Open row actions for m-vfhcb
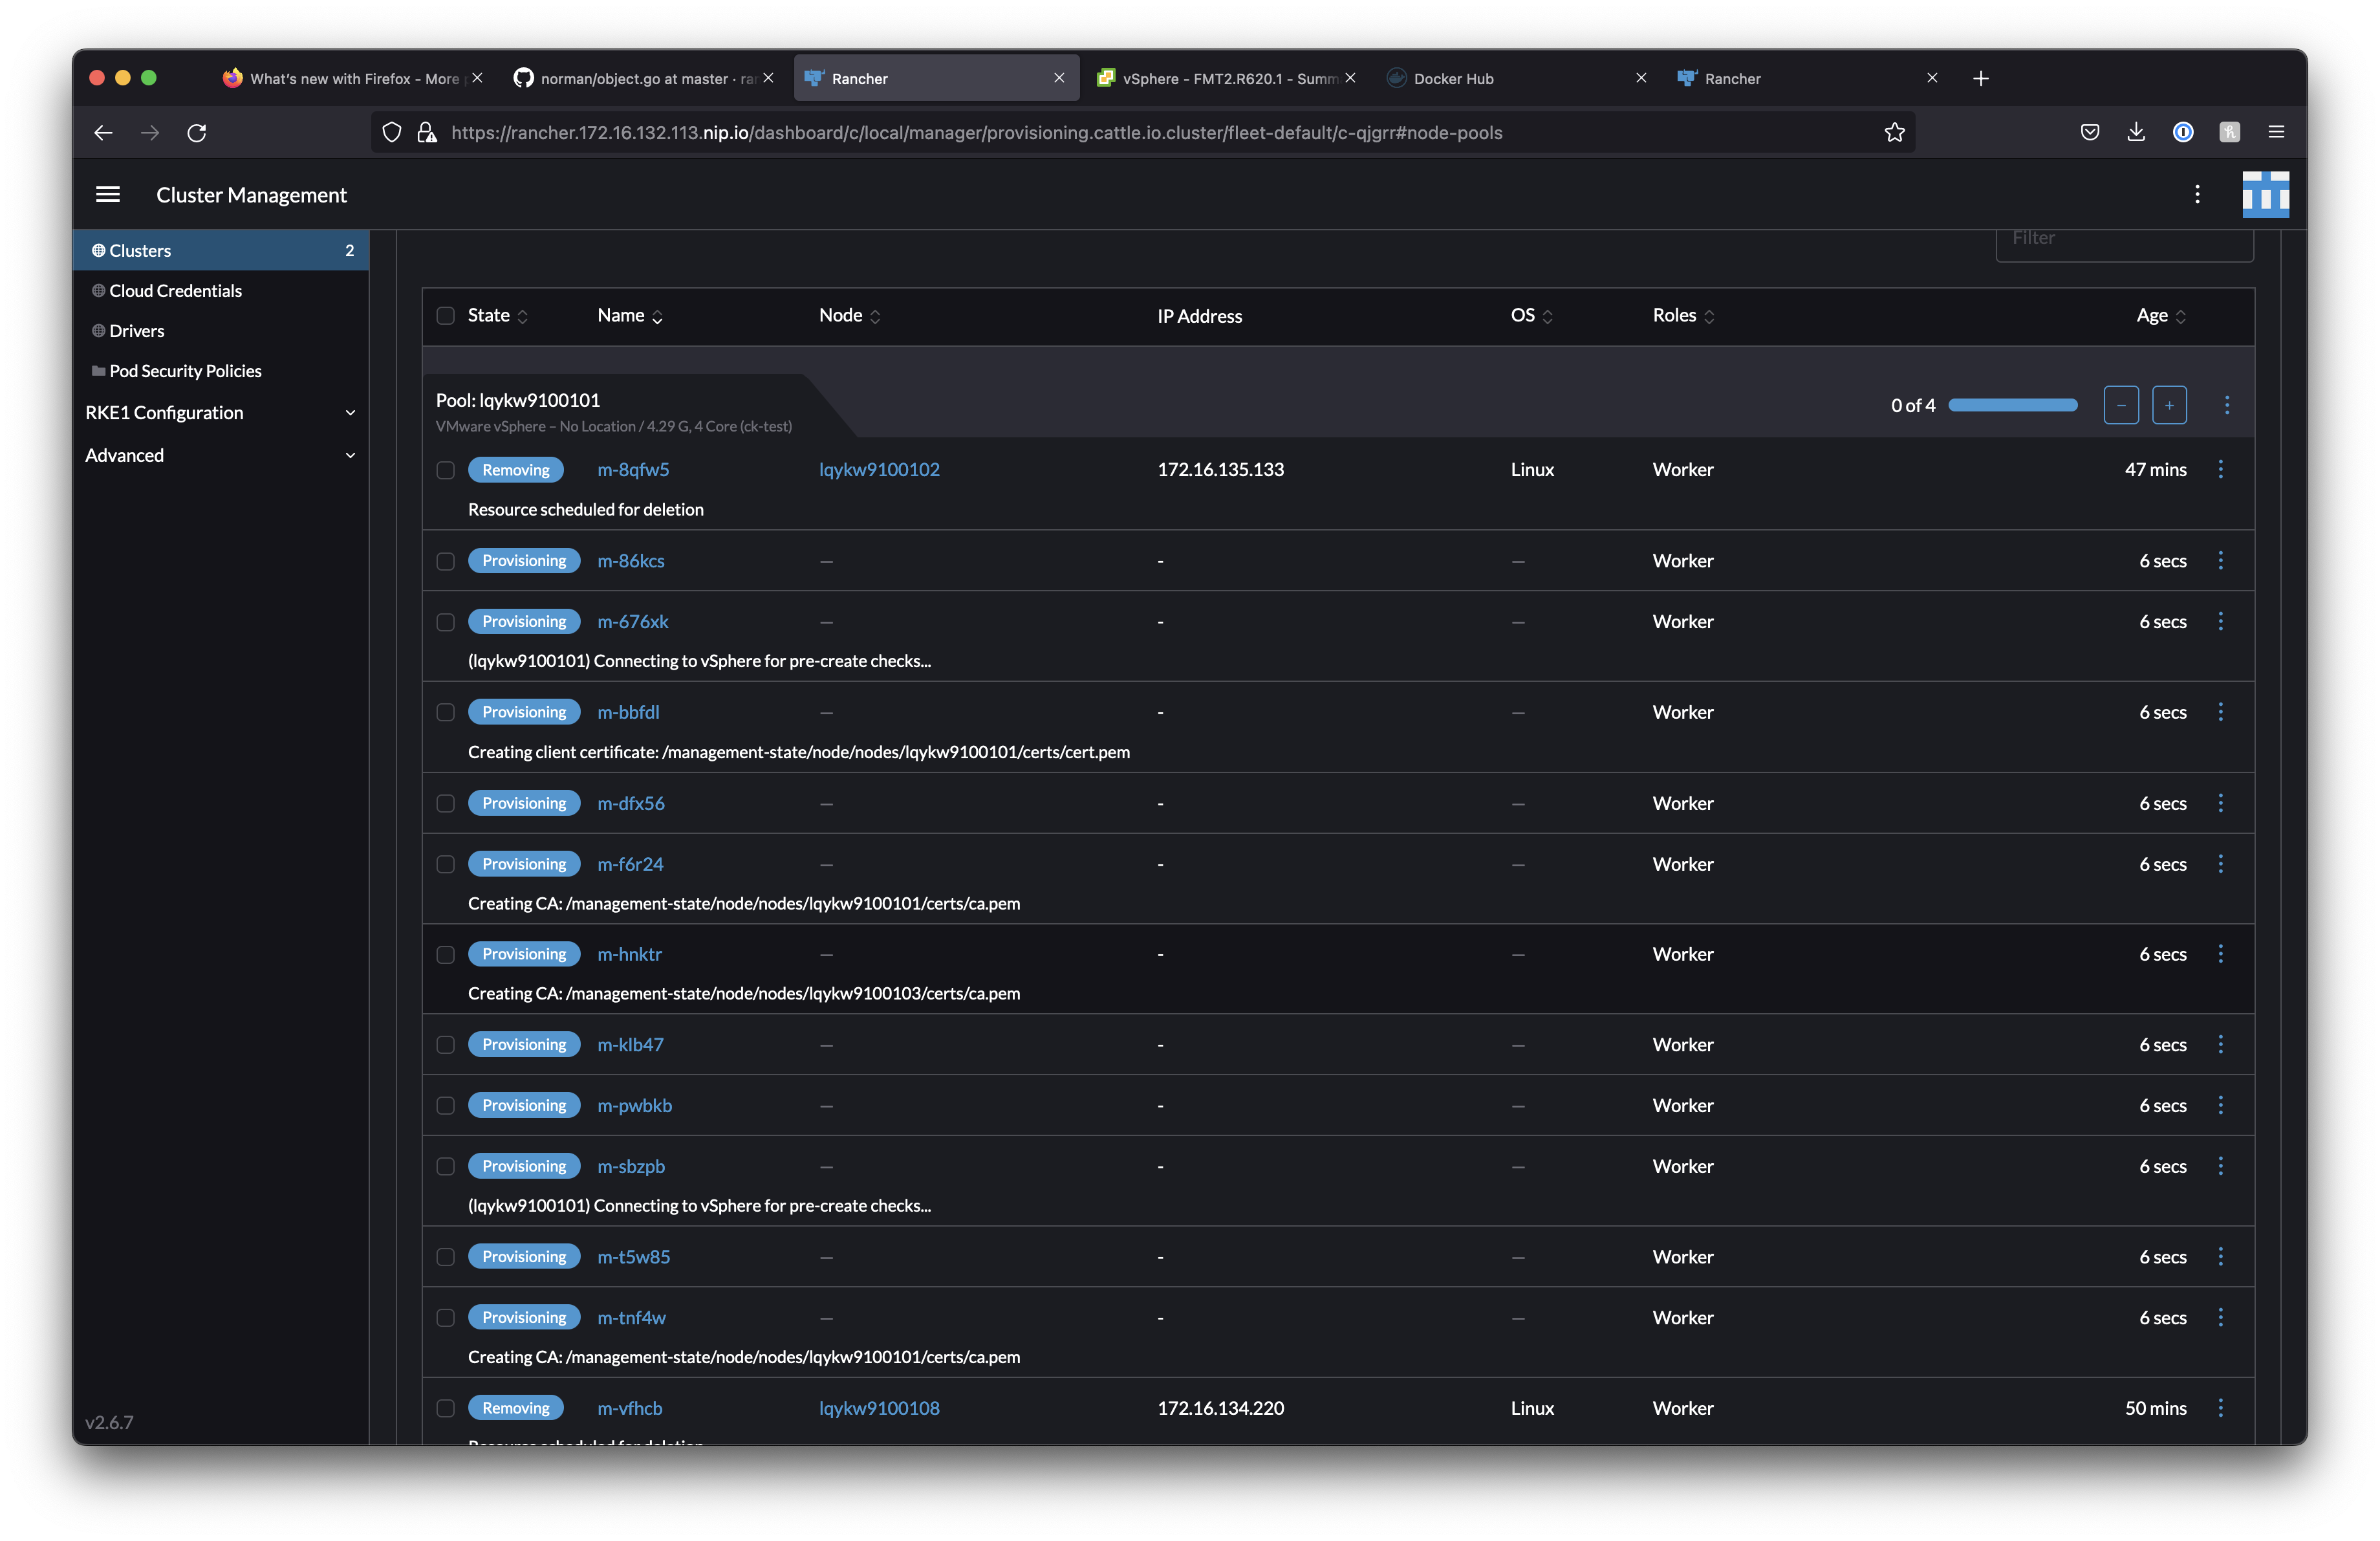 coord(2220,1408)
